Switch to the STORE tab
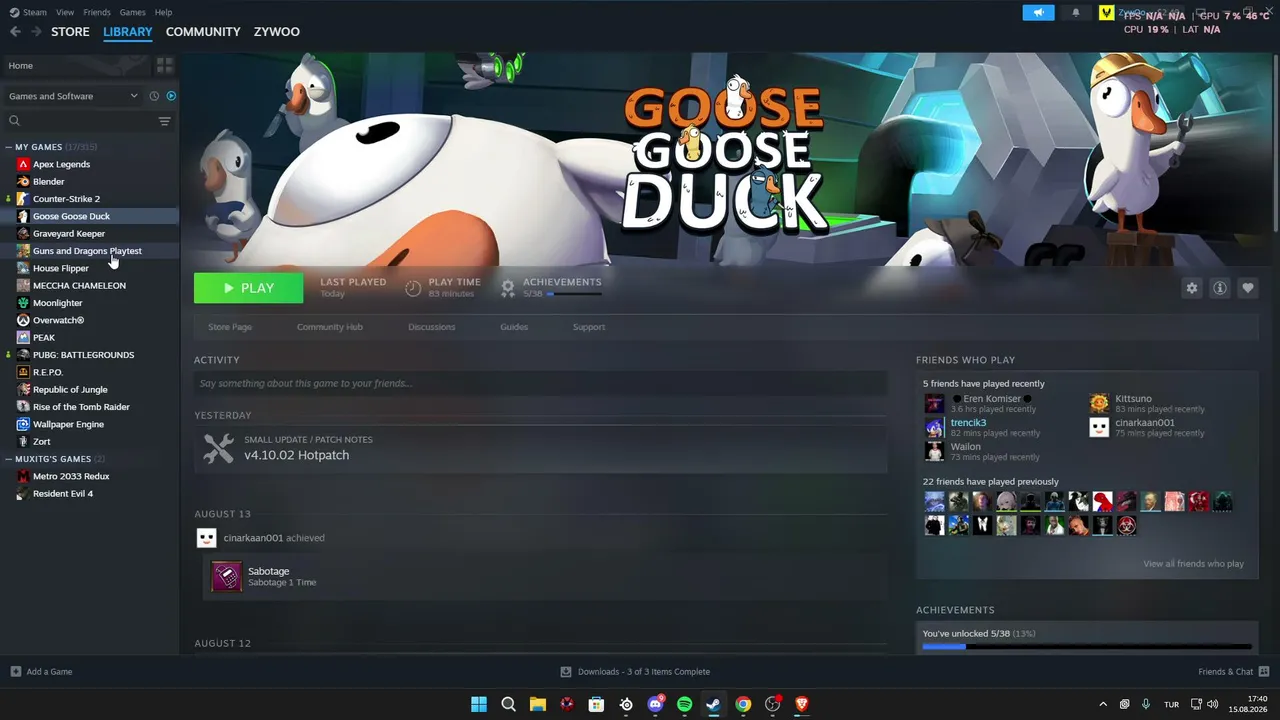This screenshot has width=1280, height=720. tap(70, 32)
